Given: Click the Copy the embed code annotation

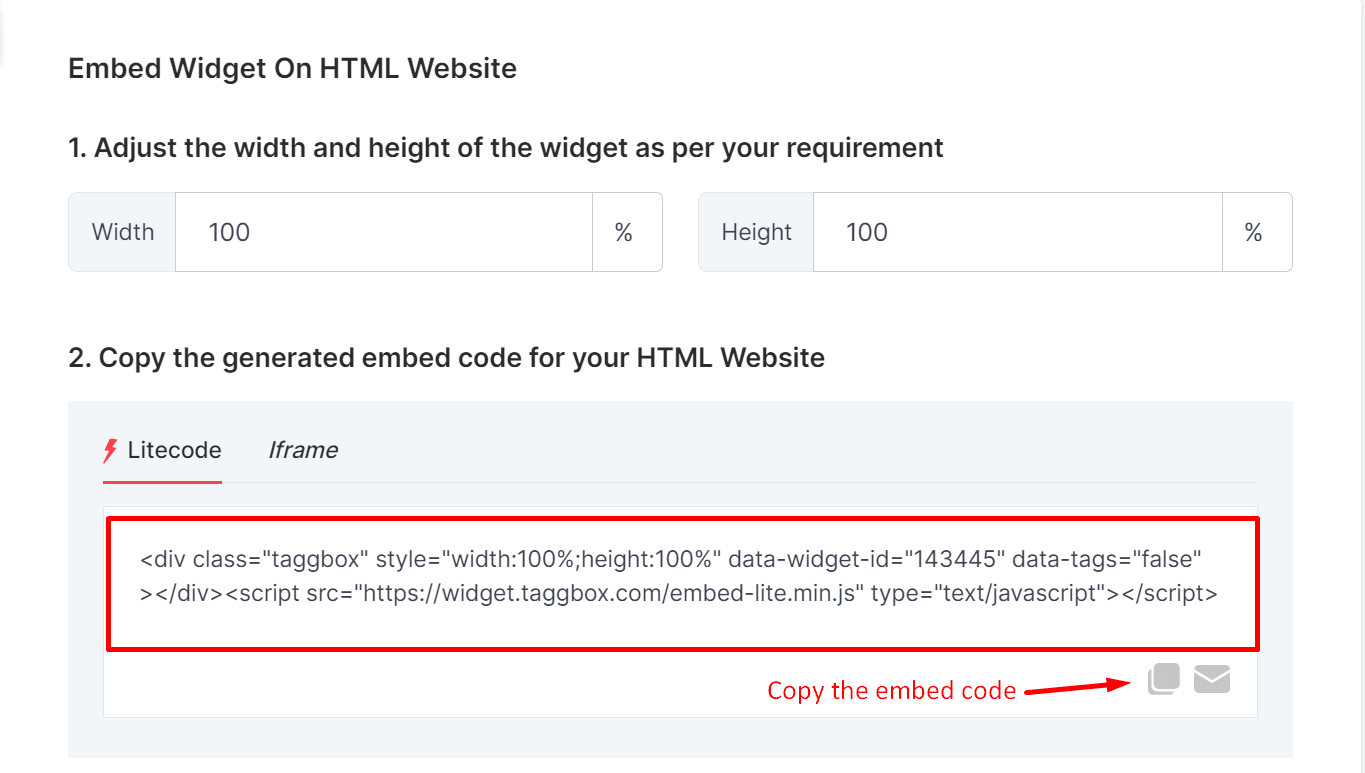Looking at the screenshot, I should [x=891, y=690].
